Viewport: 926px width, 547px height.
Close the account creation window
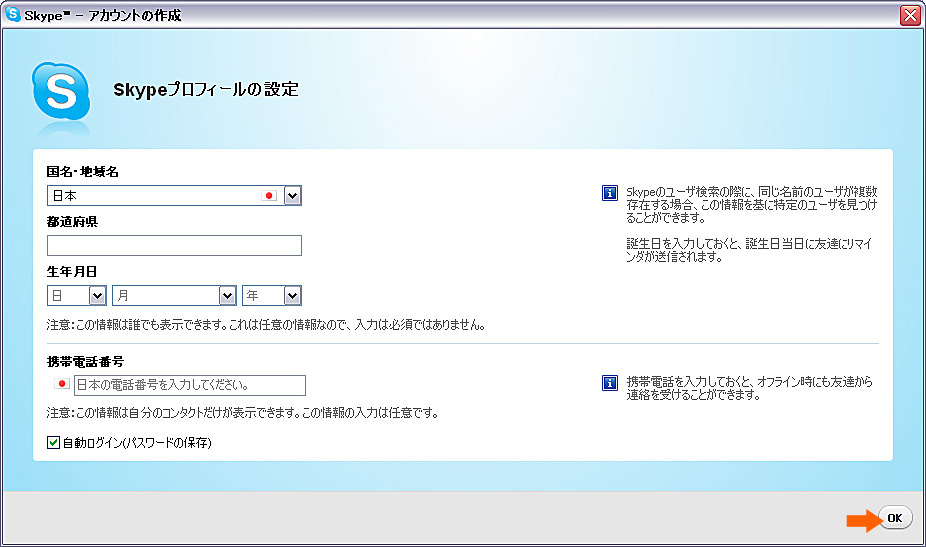(x=910, y=15)
